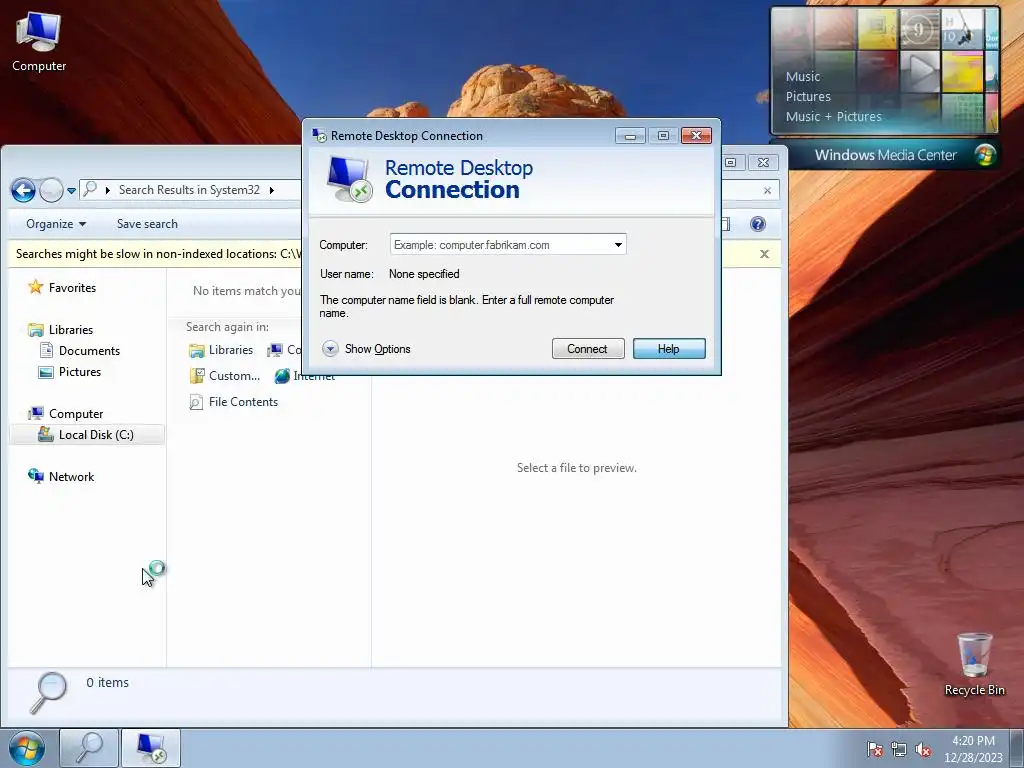Viewport: 1024px width, 768px height.
Task: Select Music in Windows Media Center gadget
Action: [x=803, y=76]
